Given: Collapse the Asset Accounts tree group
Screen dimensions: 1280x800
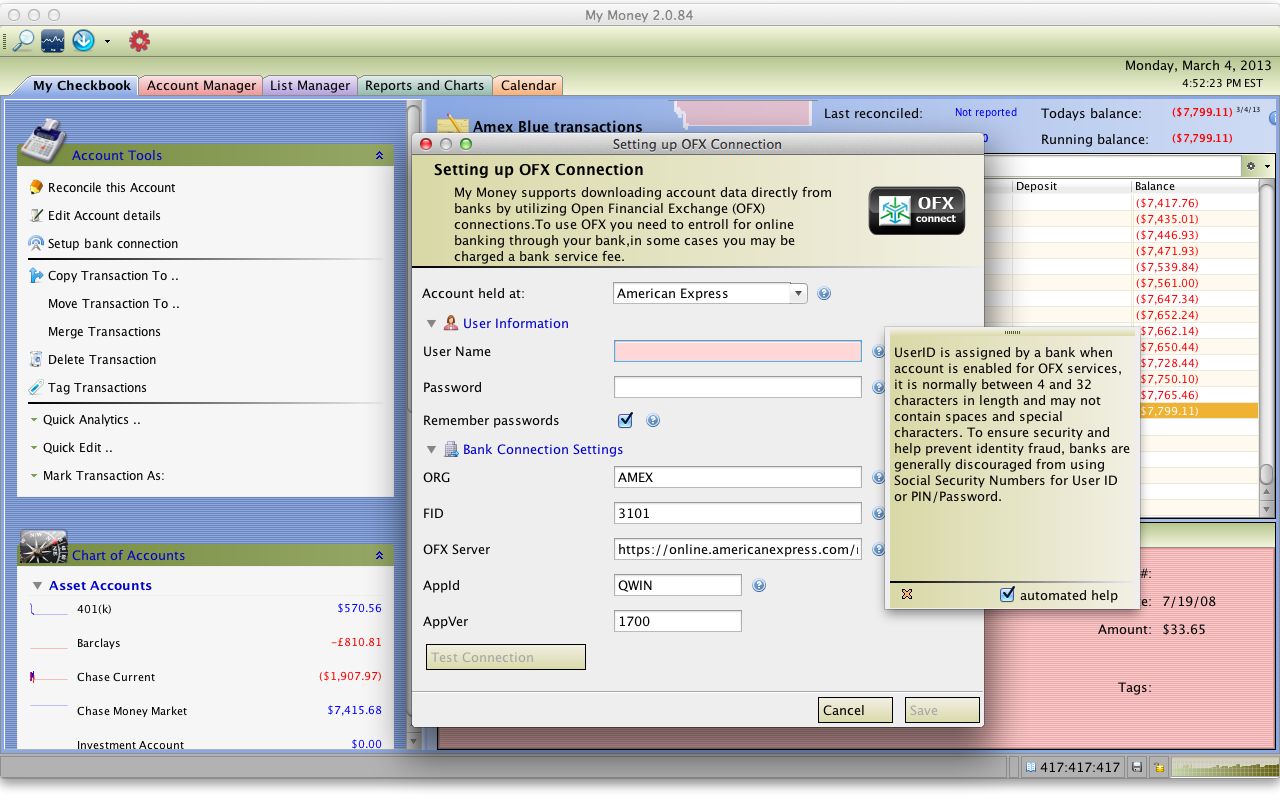Looking at the screenshot, I should point(37,586).
